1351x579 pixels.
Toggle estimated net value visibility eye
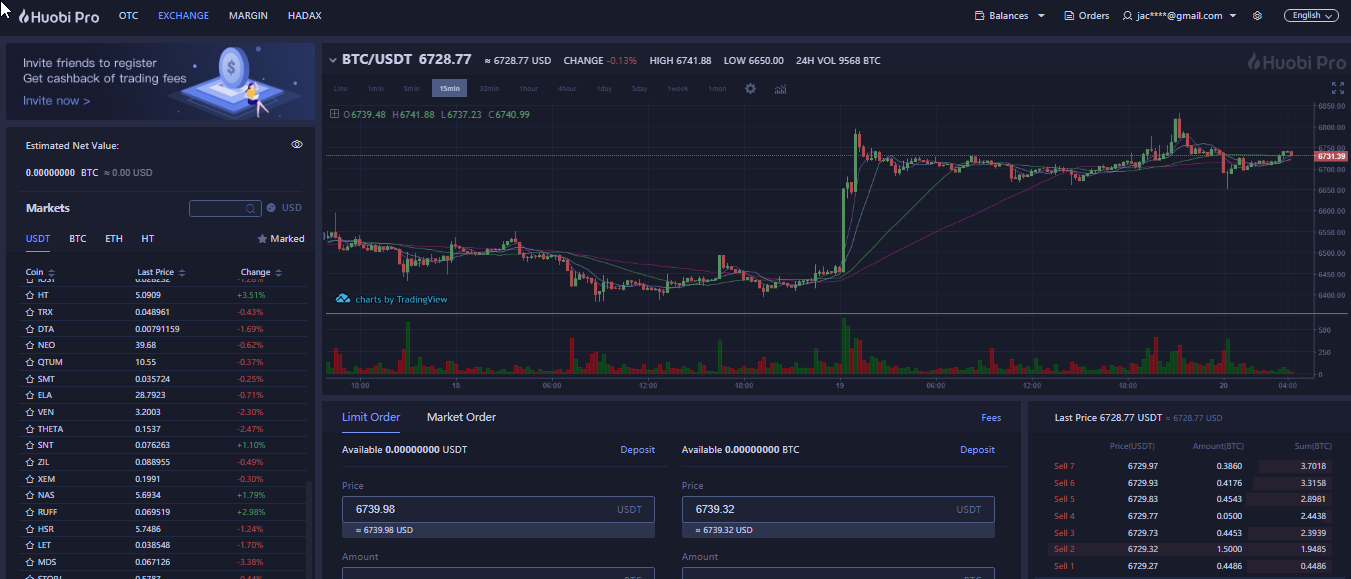pos(297,145)
